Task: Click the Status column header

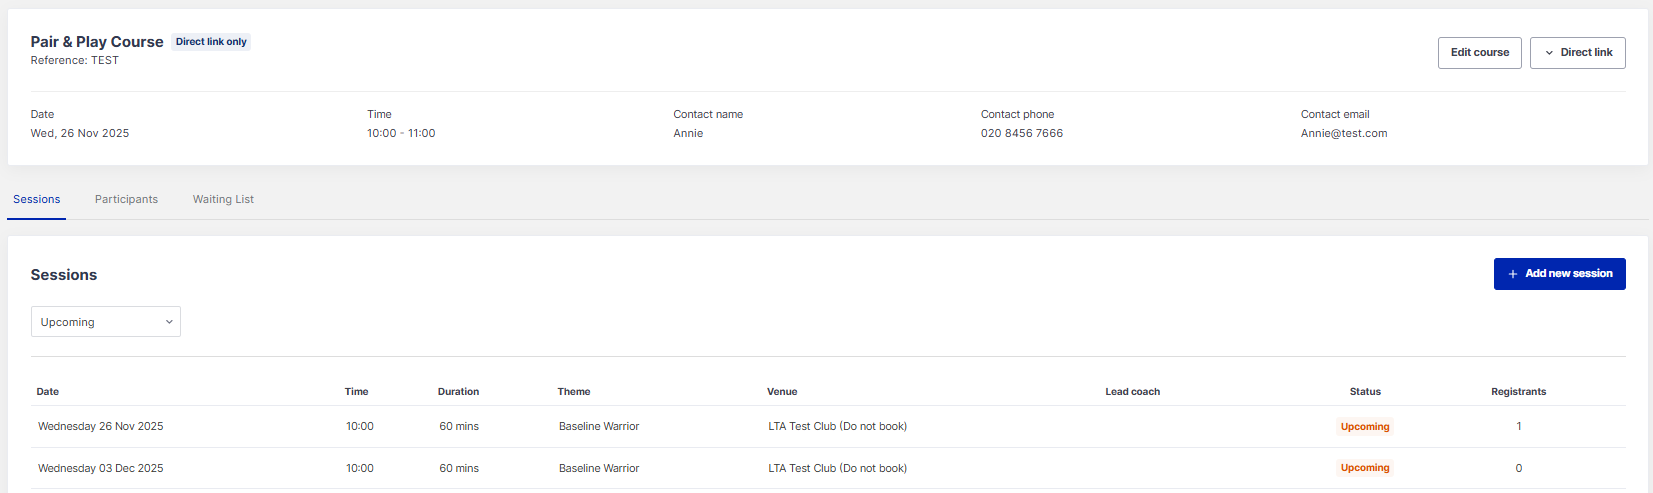Action: pyautogui.click(x=1364, y=392)
